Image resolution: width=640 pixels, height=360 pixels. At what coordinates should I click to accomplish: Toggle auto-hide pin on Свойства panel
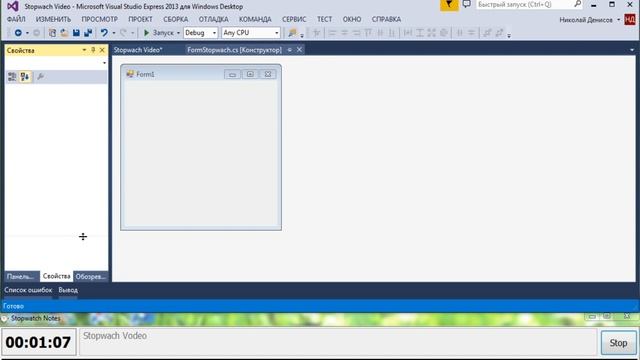93,50
